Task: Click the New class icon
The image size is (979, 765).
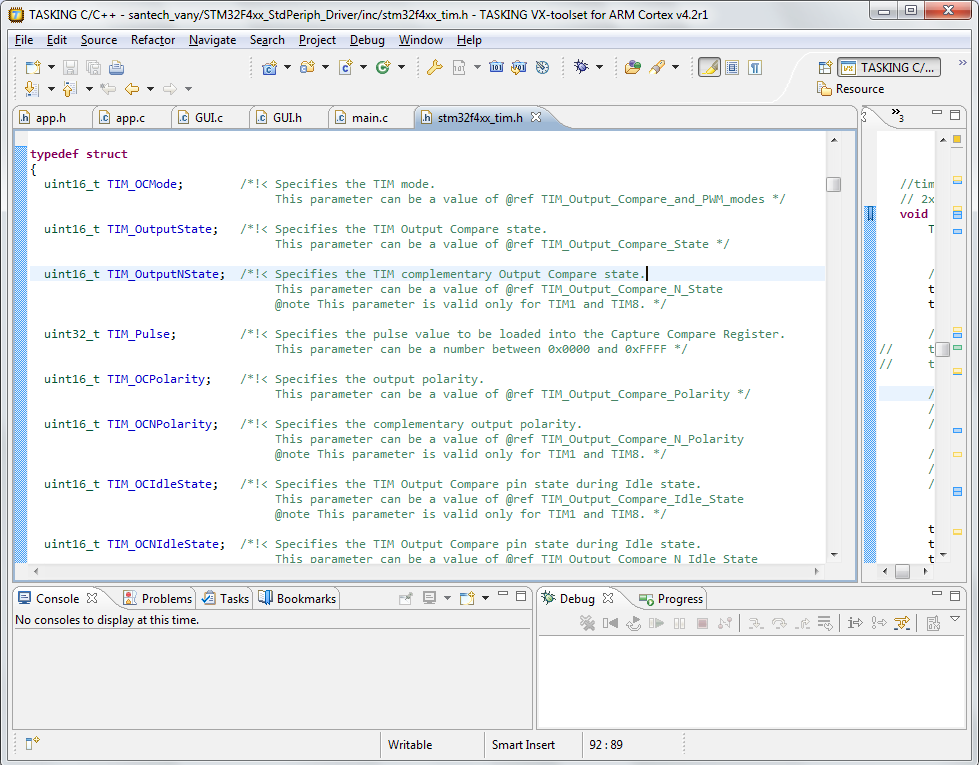Action: [x=383, y=67]
